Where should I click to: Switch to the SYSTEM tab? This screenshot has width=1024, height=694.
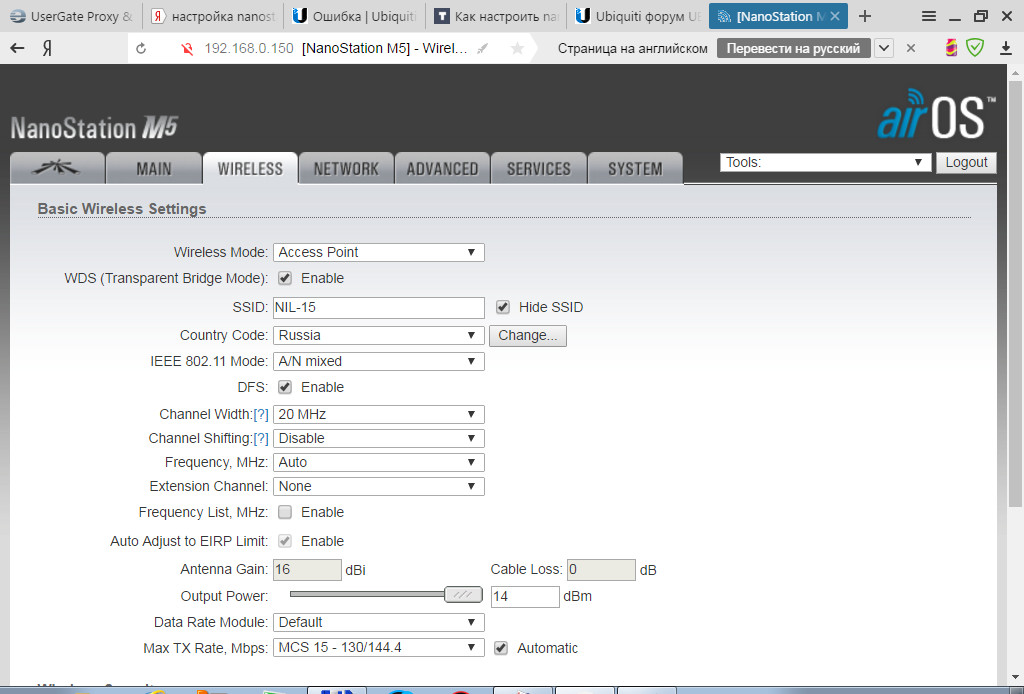(x=635, y=168)
